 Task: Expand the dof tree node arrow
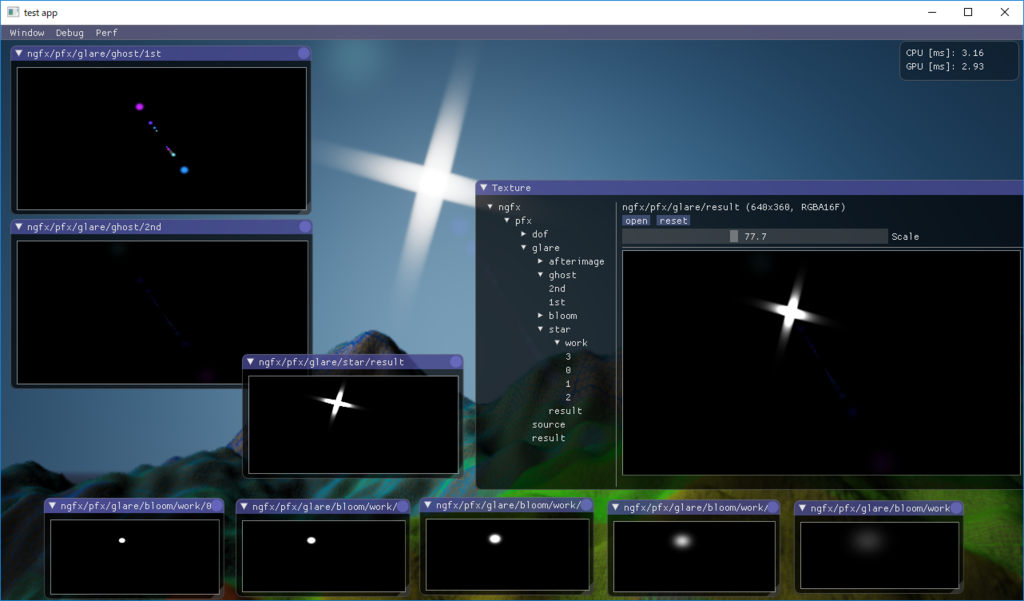524,234
